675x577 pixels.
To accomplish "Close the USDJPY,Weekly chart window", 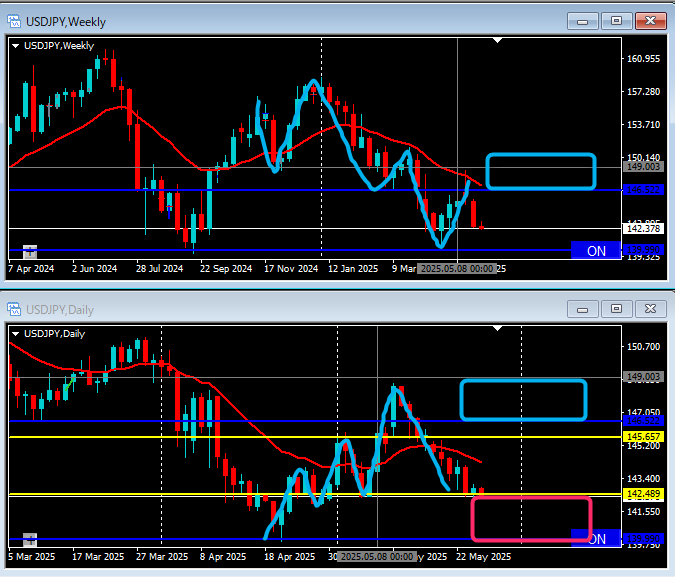I will pyautogui.click(x=650, y=21).
